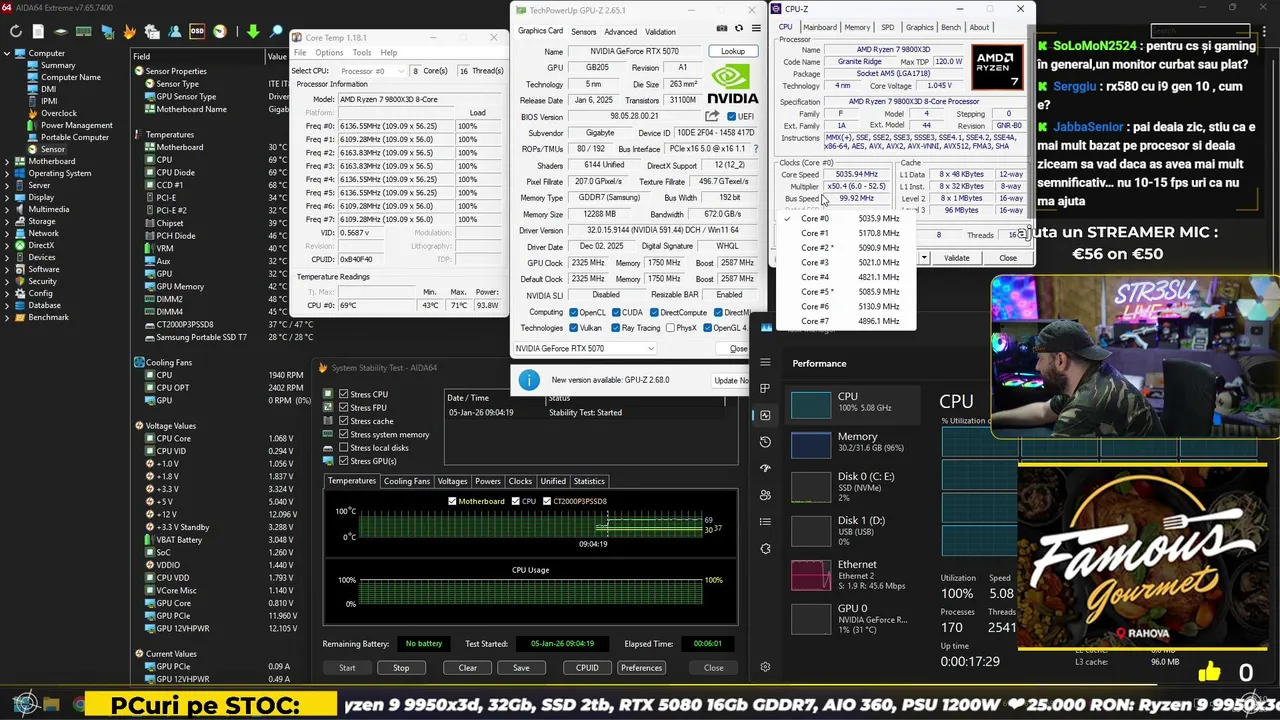Open Task Manager Users icon

pyautogui.click(x=765, y=495)
